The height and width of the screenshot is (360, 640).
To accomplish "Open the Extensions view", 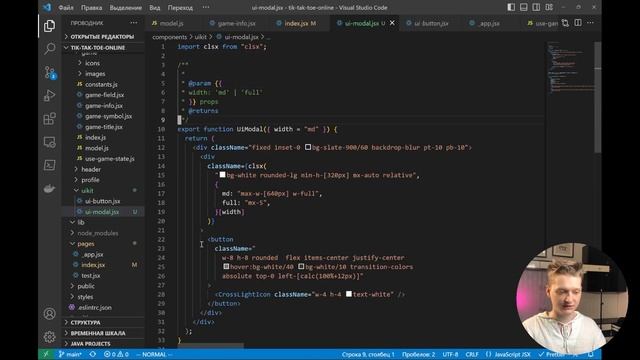I will [x=49, y=119].
